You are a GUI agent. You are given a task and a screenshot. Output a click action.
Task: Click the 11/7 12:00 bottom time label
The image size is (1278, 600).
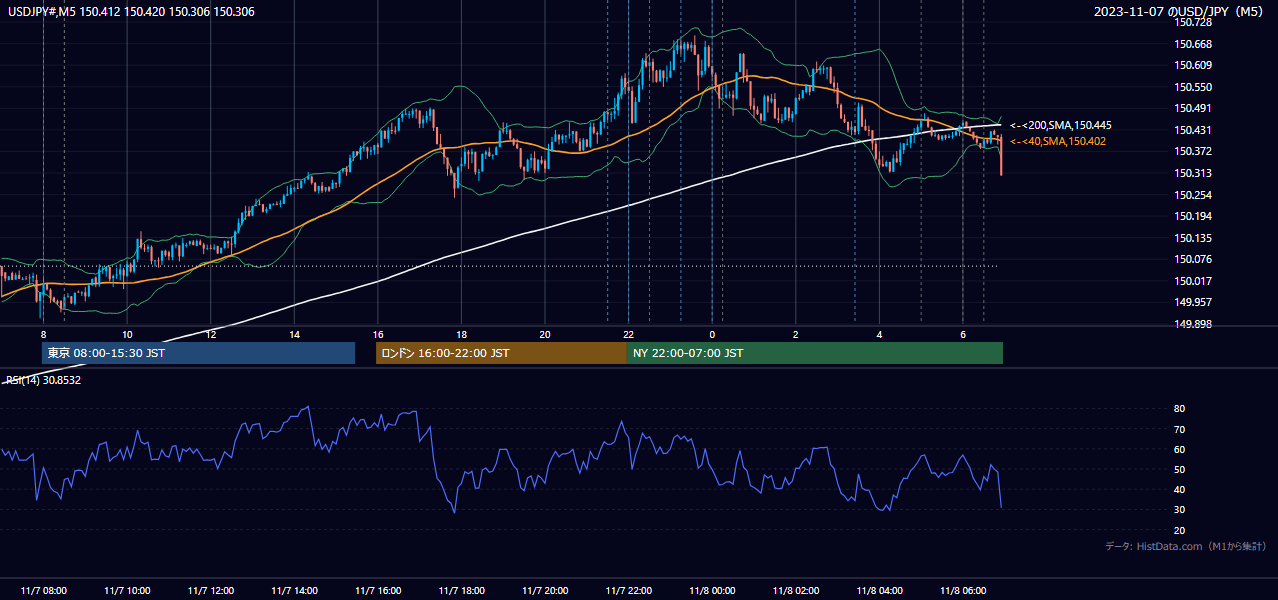pyautogui.click(x=210, y=591)
